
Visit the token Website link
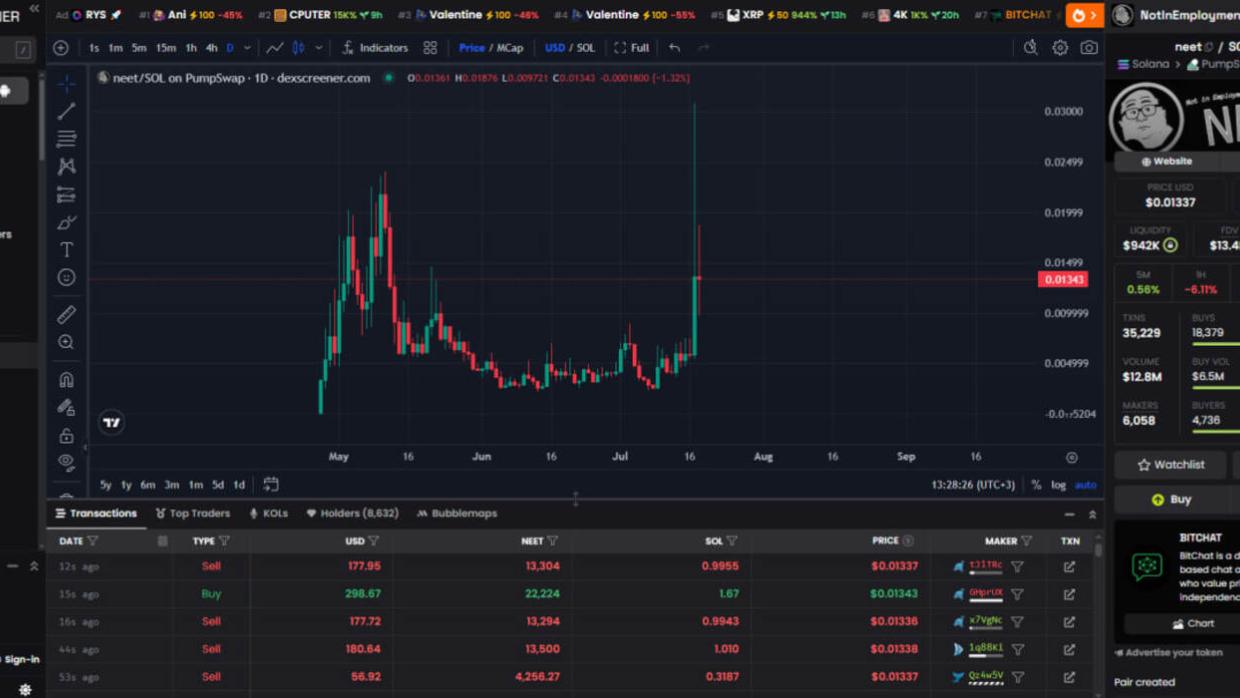[1167, 161]
